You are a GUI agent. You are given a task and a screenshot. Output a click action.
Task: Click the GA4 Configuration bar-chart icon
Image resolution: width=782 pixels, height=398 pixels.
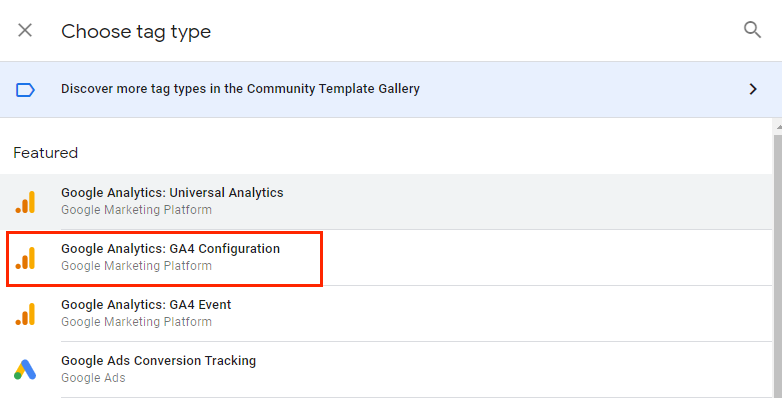pyautogui.click(x=25, y=258)
